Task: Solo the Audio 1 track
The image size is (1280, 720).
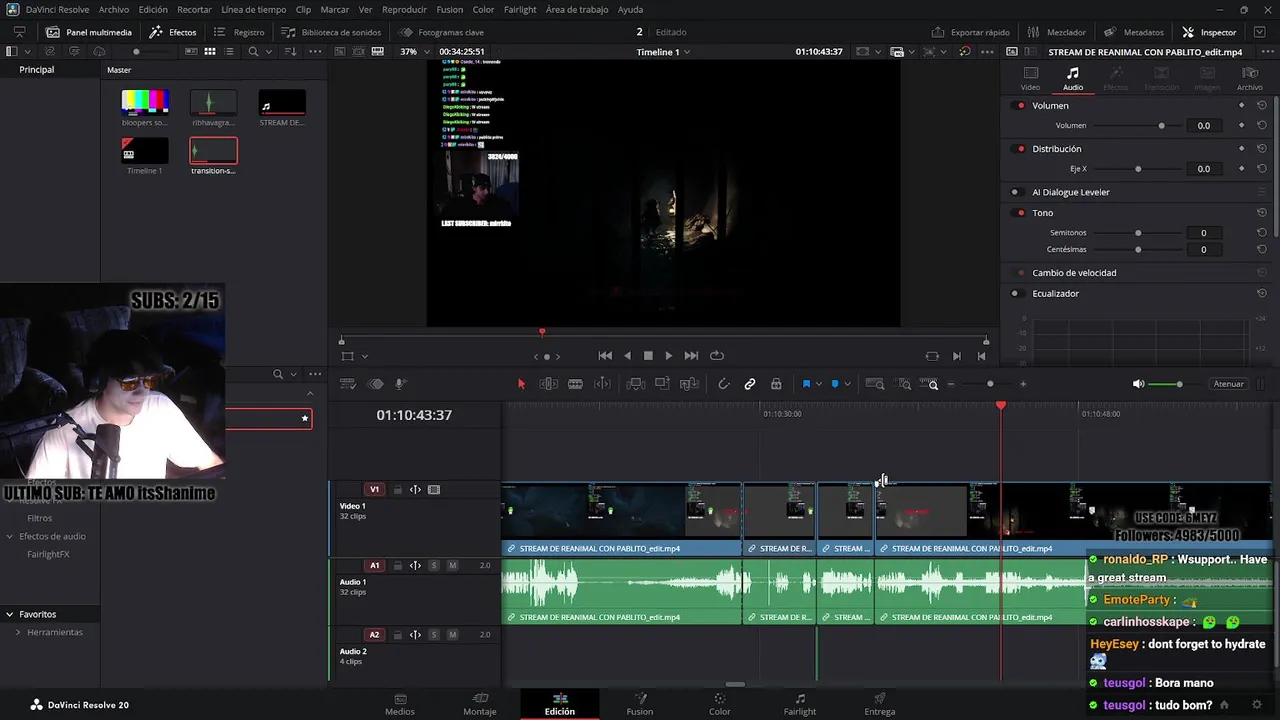Action: [434, 566]
